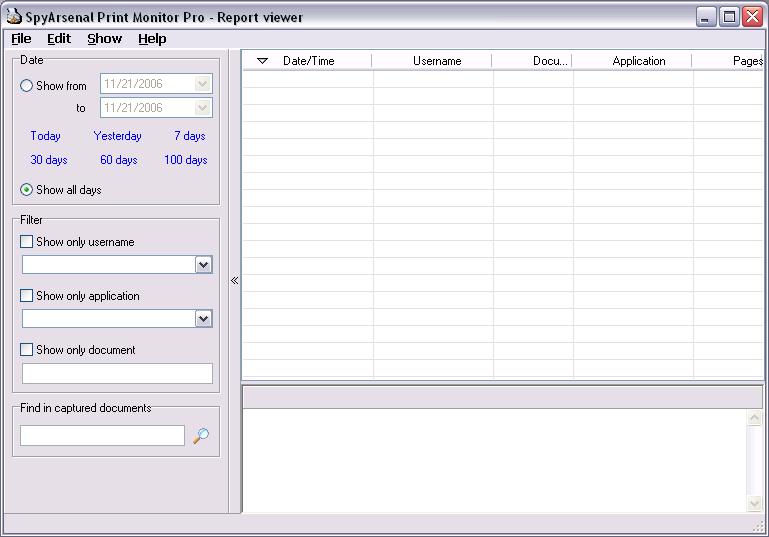This screenshot has height=537, width=769.
Task: Click the Yesterday link
Action: point(117,136)
